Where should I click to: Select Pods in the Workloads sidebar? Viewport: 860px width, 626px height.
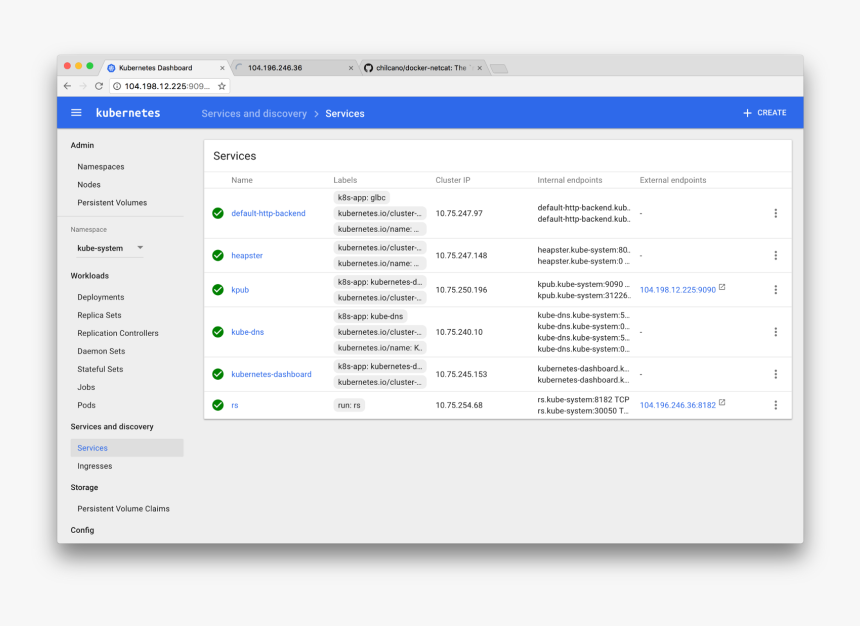tap(87, 405)
